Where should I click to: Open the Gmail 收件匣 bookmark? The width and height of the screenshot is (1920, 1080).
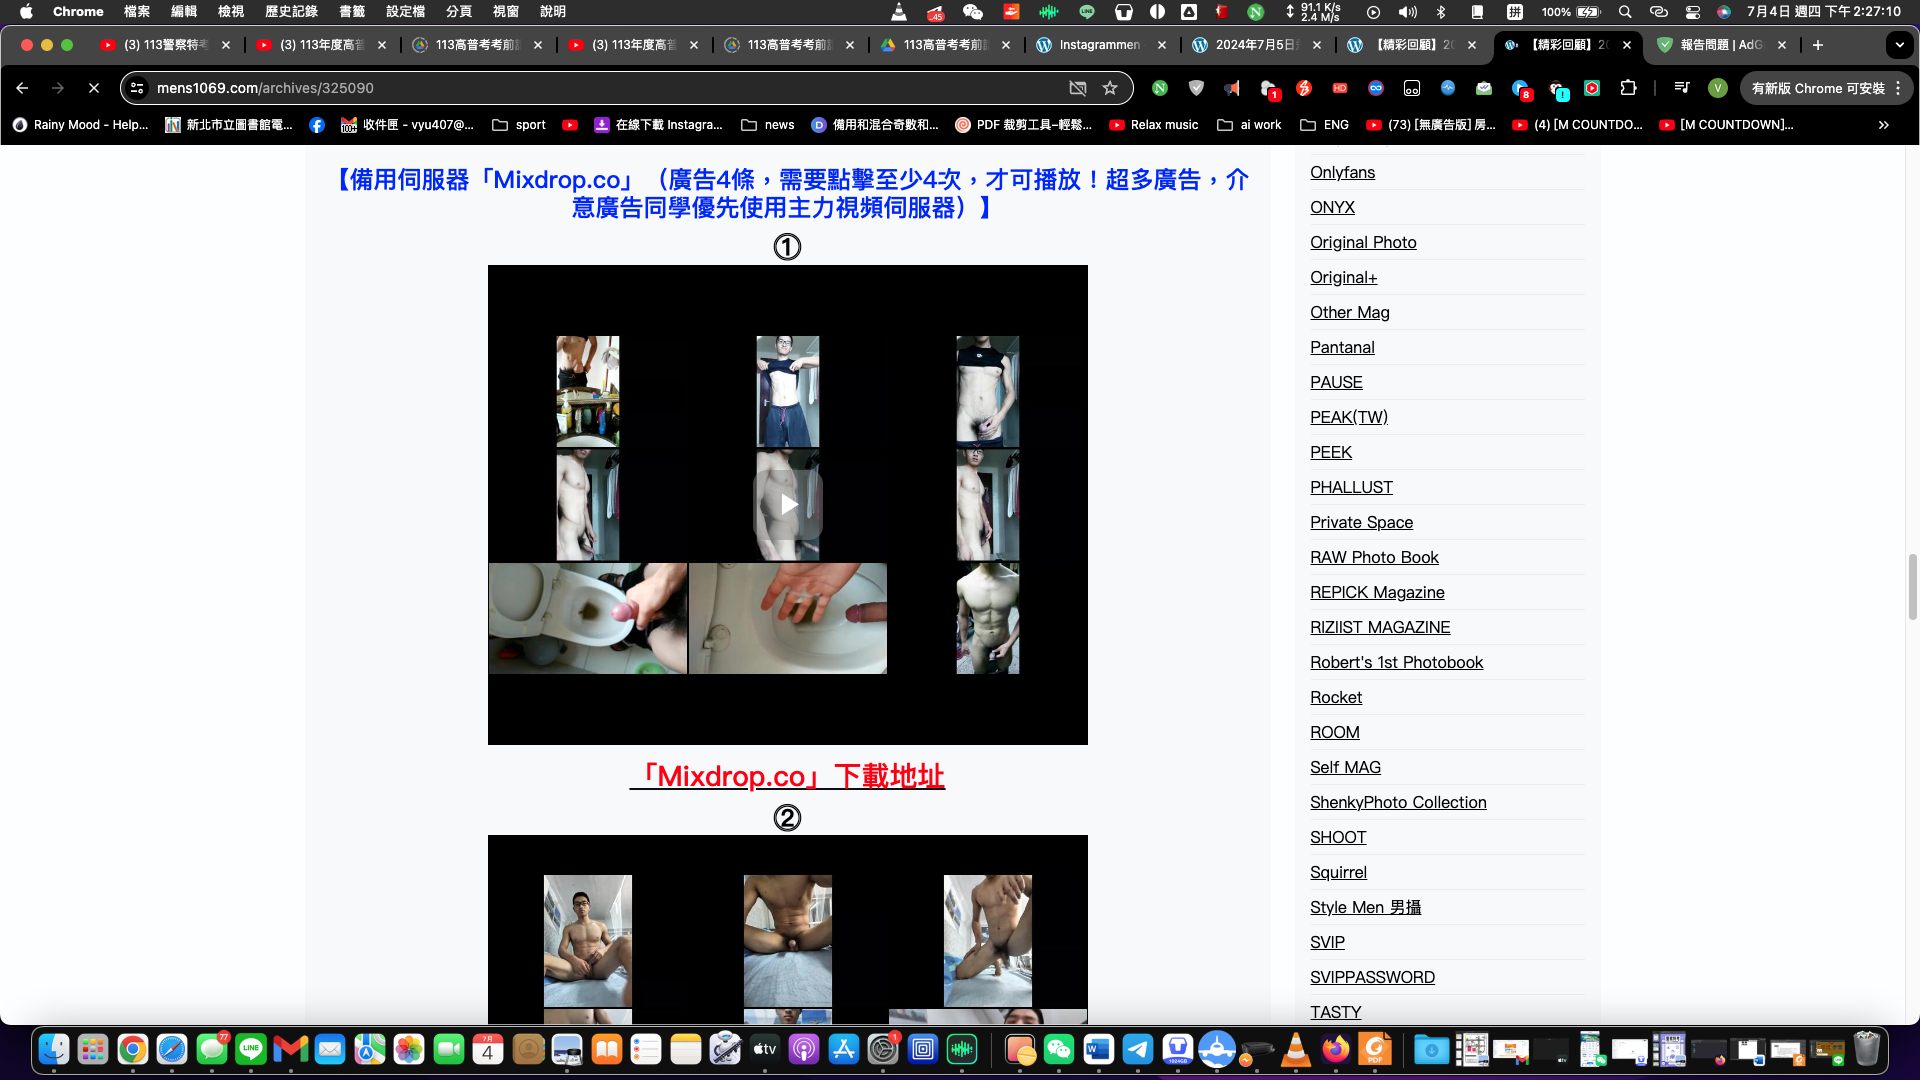(x=407, y=124)
